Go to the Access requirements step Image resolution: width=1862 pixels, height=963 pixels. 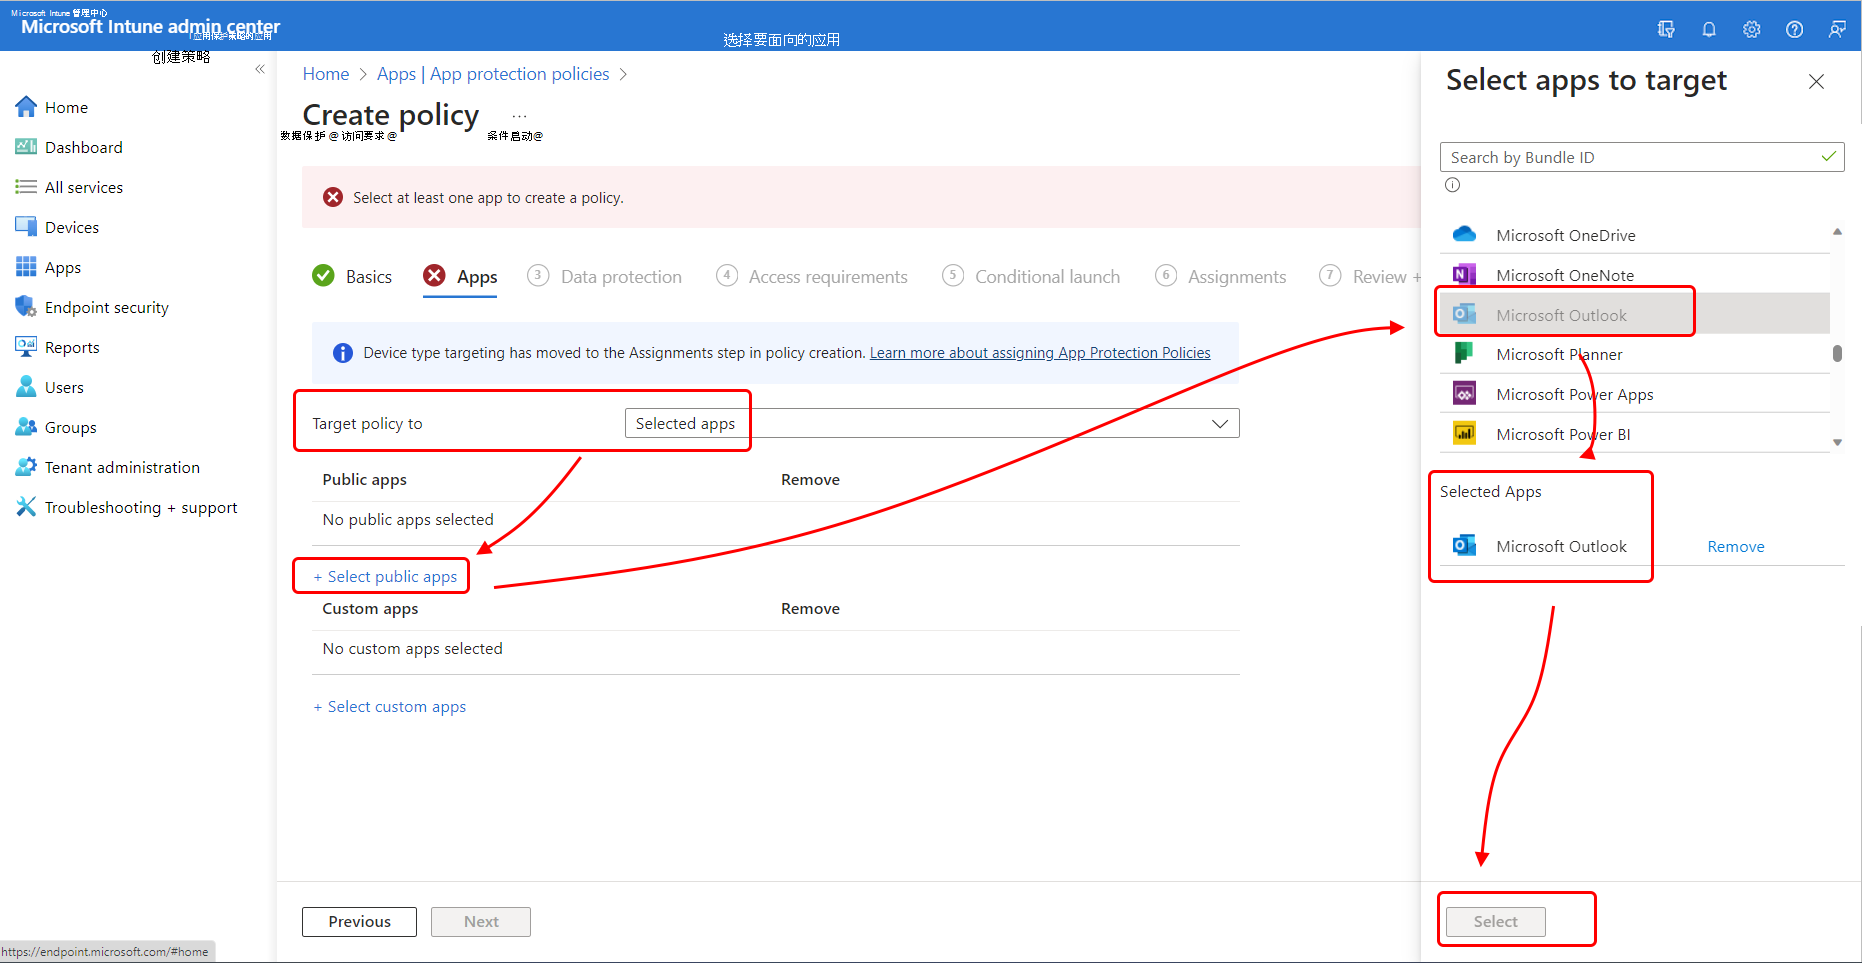(812, 276)
